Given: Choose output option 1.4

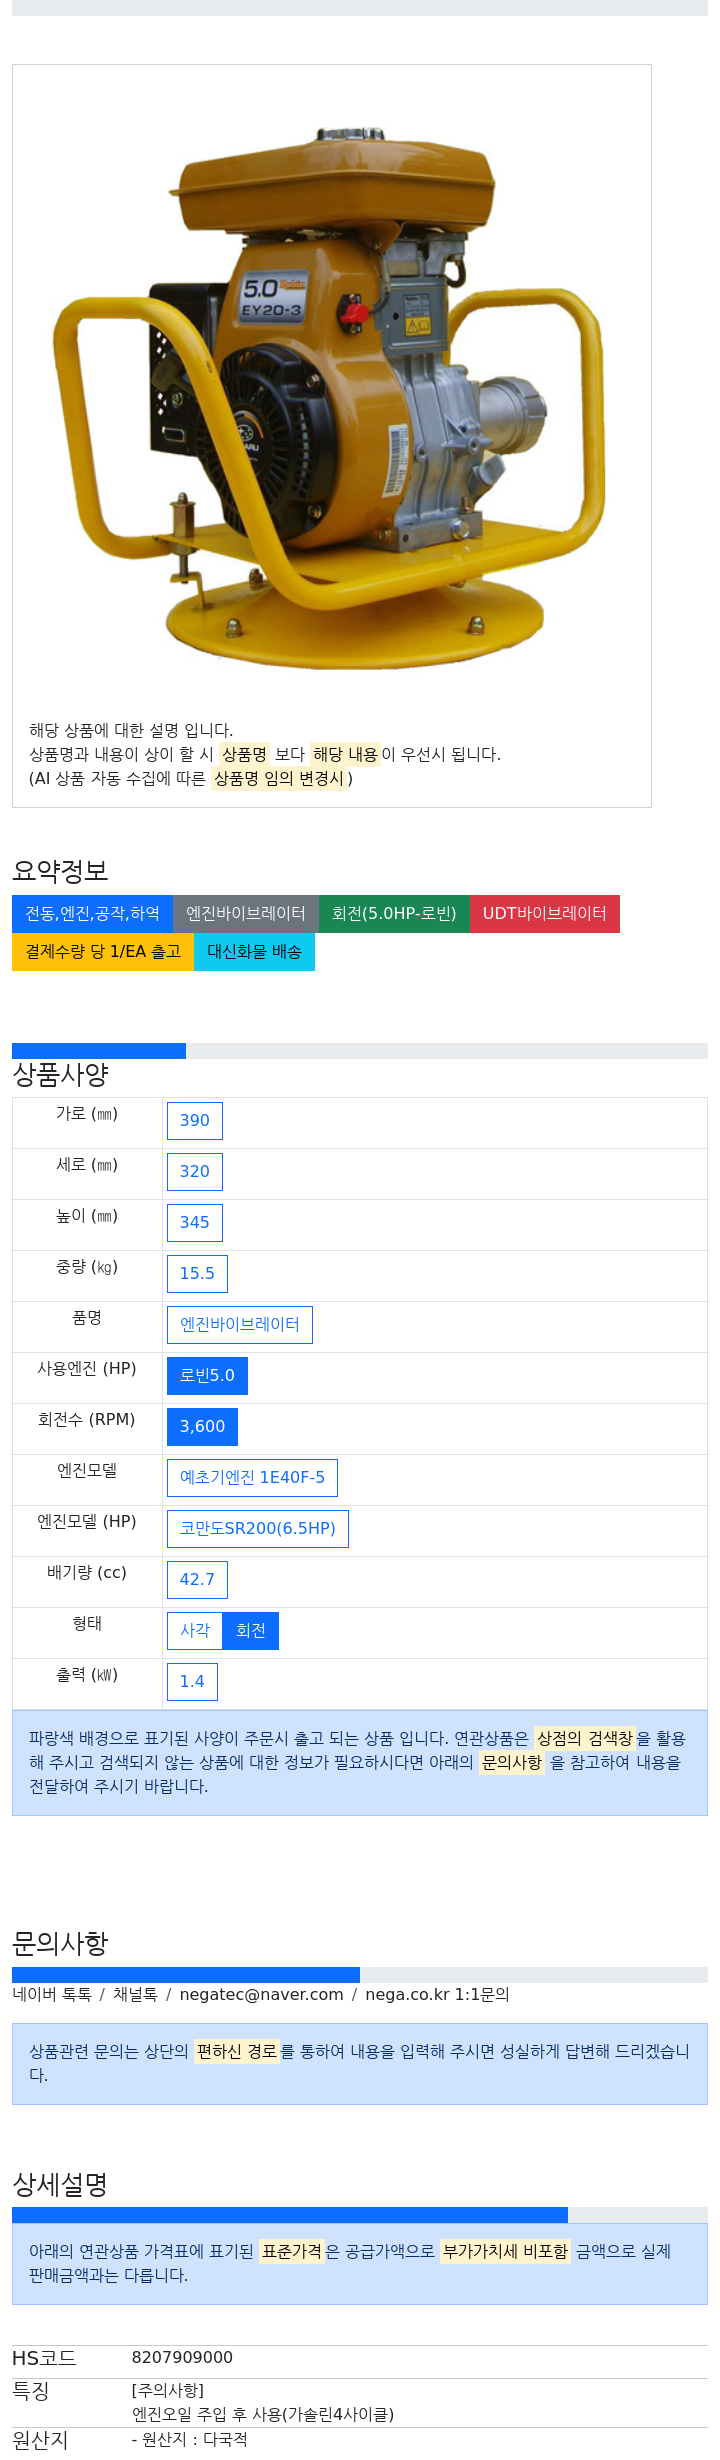Looking at the screenshot, I should click(x=192, y=1682).
